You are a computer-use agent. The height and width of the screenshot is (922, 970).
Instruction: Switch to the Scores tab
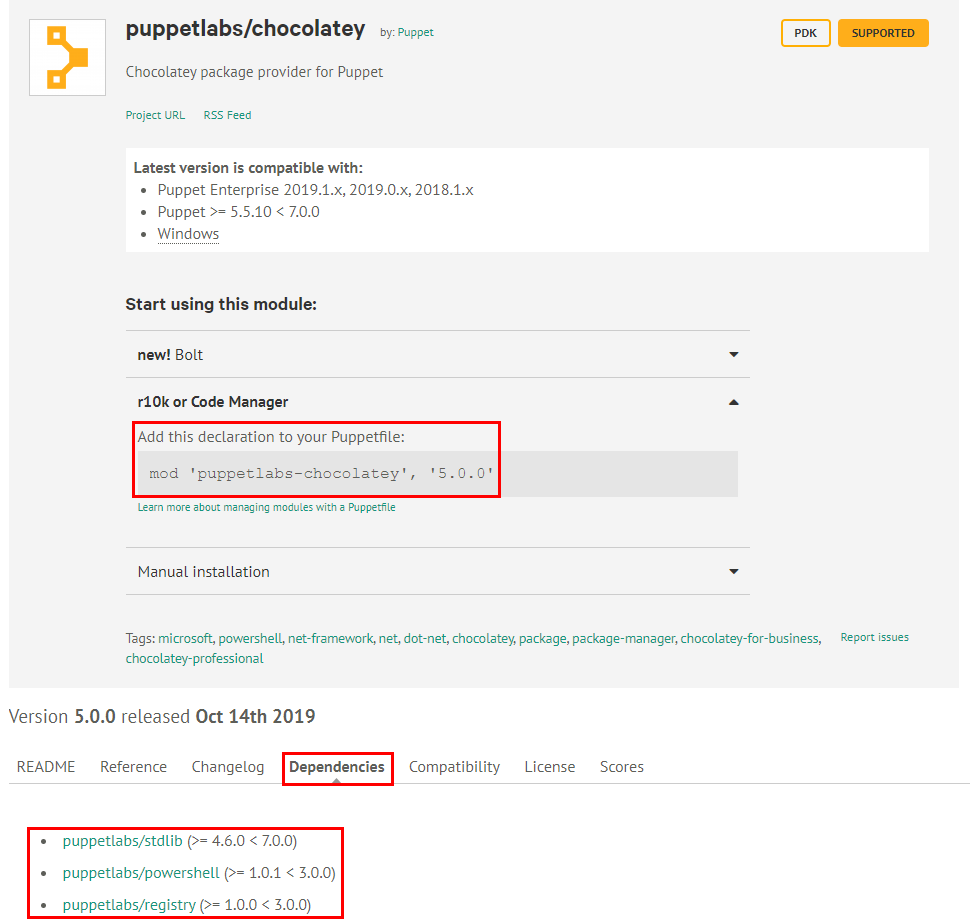point(622,767)
